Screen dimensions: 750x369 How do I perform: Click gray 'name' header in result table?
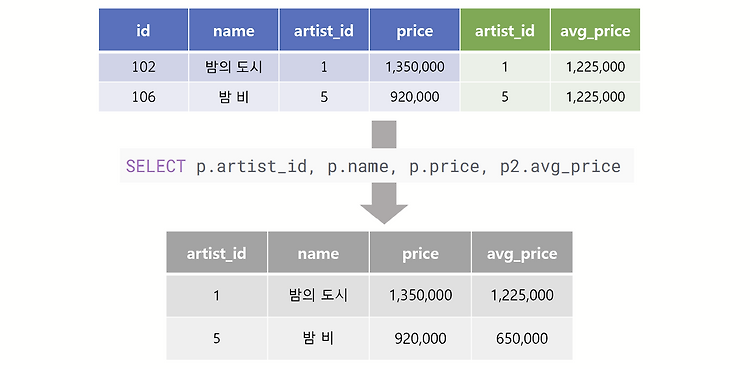pyautogui.click(x=318, y=253)
